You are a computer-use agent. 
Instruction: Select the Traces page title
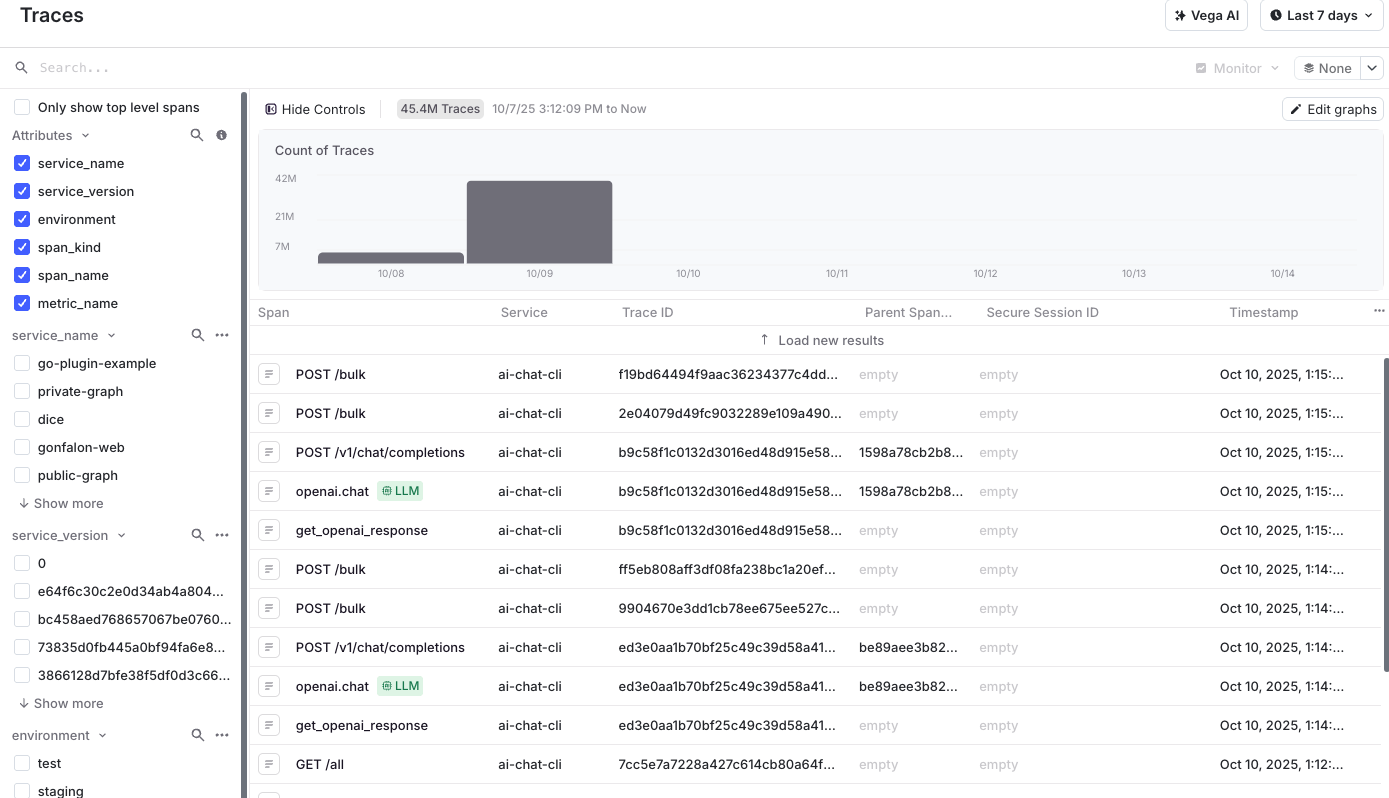coord(51,15)
